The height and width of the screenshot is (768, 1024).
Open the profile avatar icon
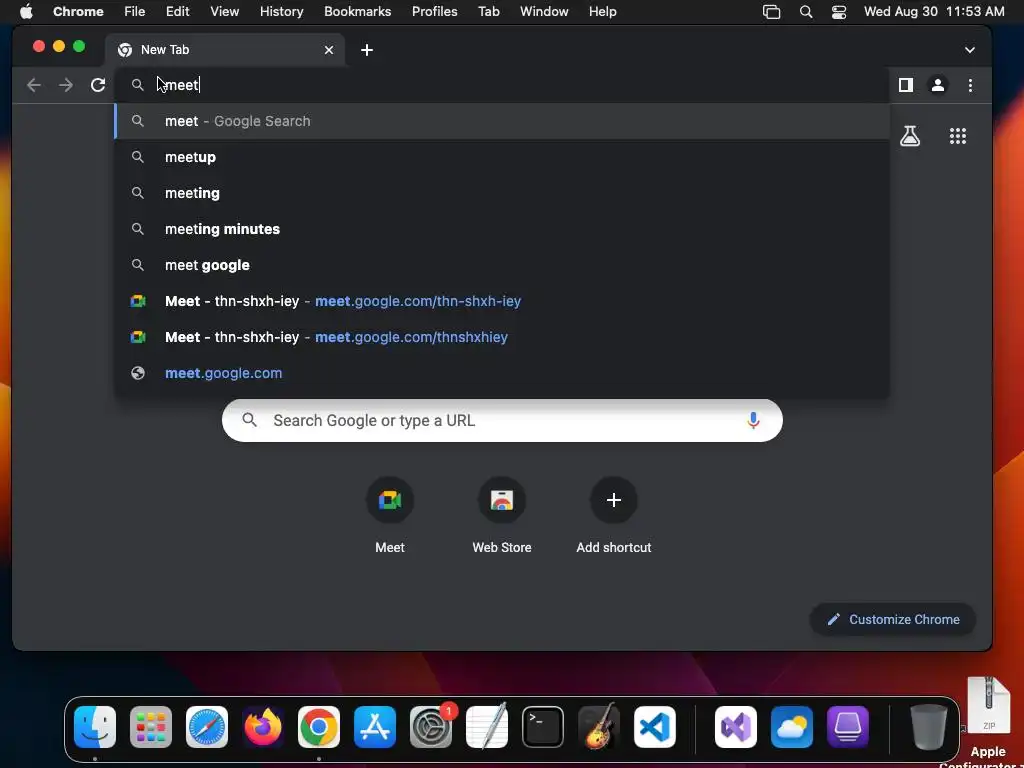(938, 85)
